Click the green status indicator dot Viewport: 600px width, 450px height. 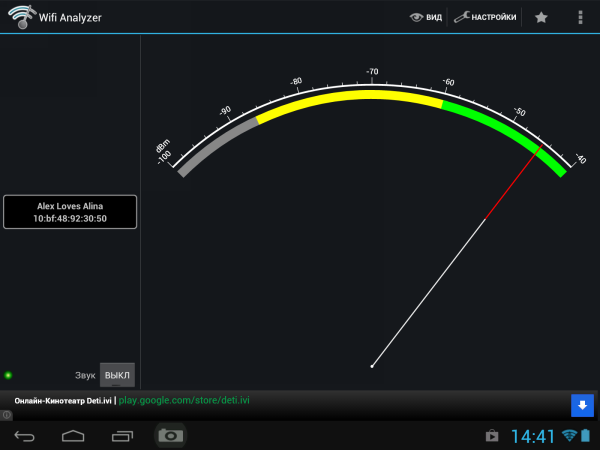click(x=8, y=375)
